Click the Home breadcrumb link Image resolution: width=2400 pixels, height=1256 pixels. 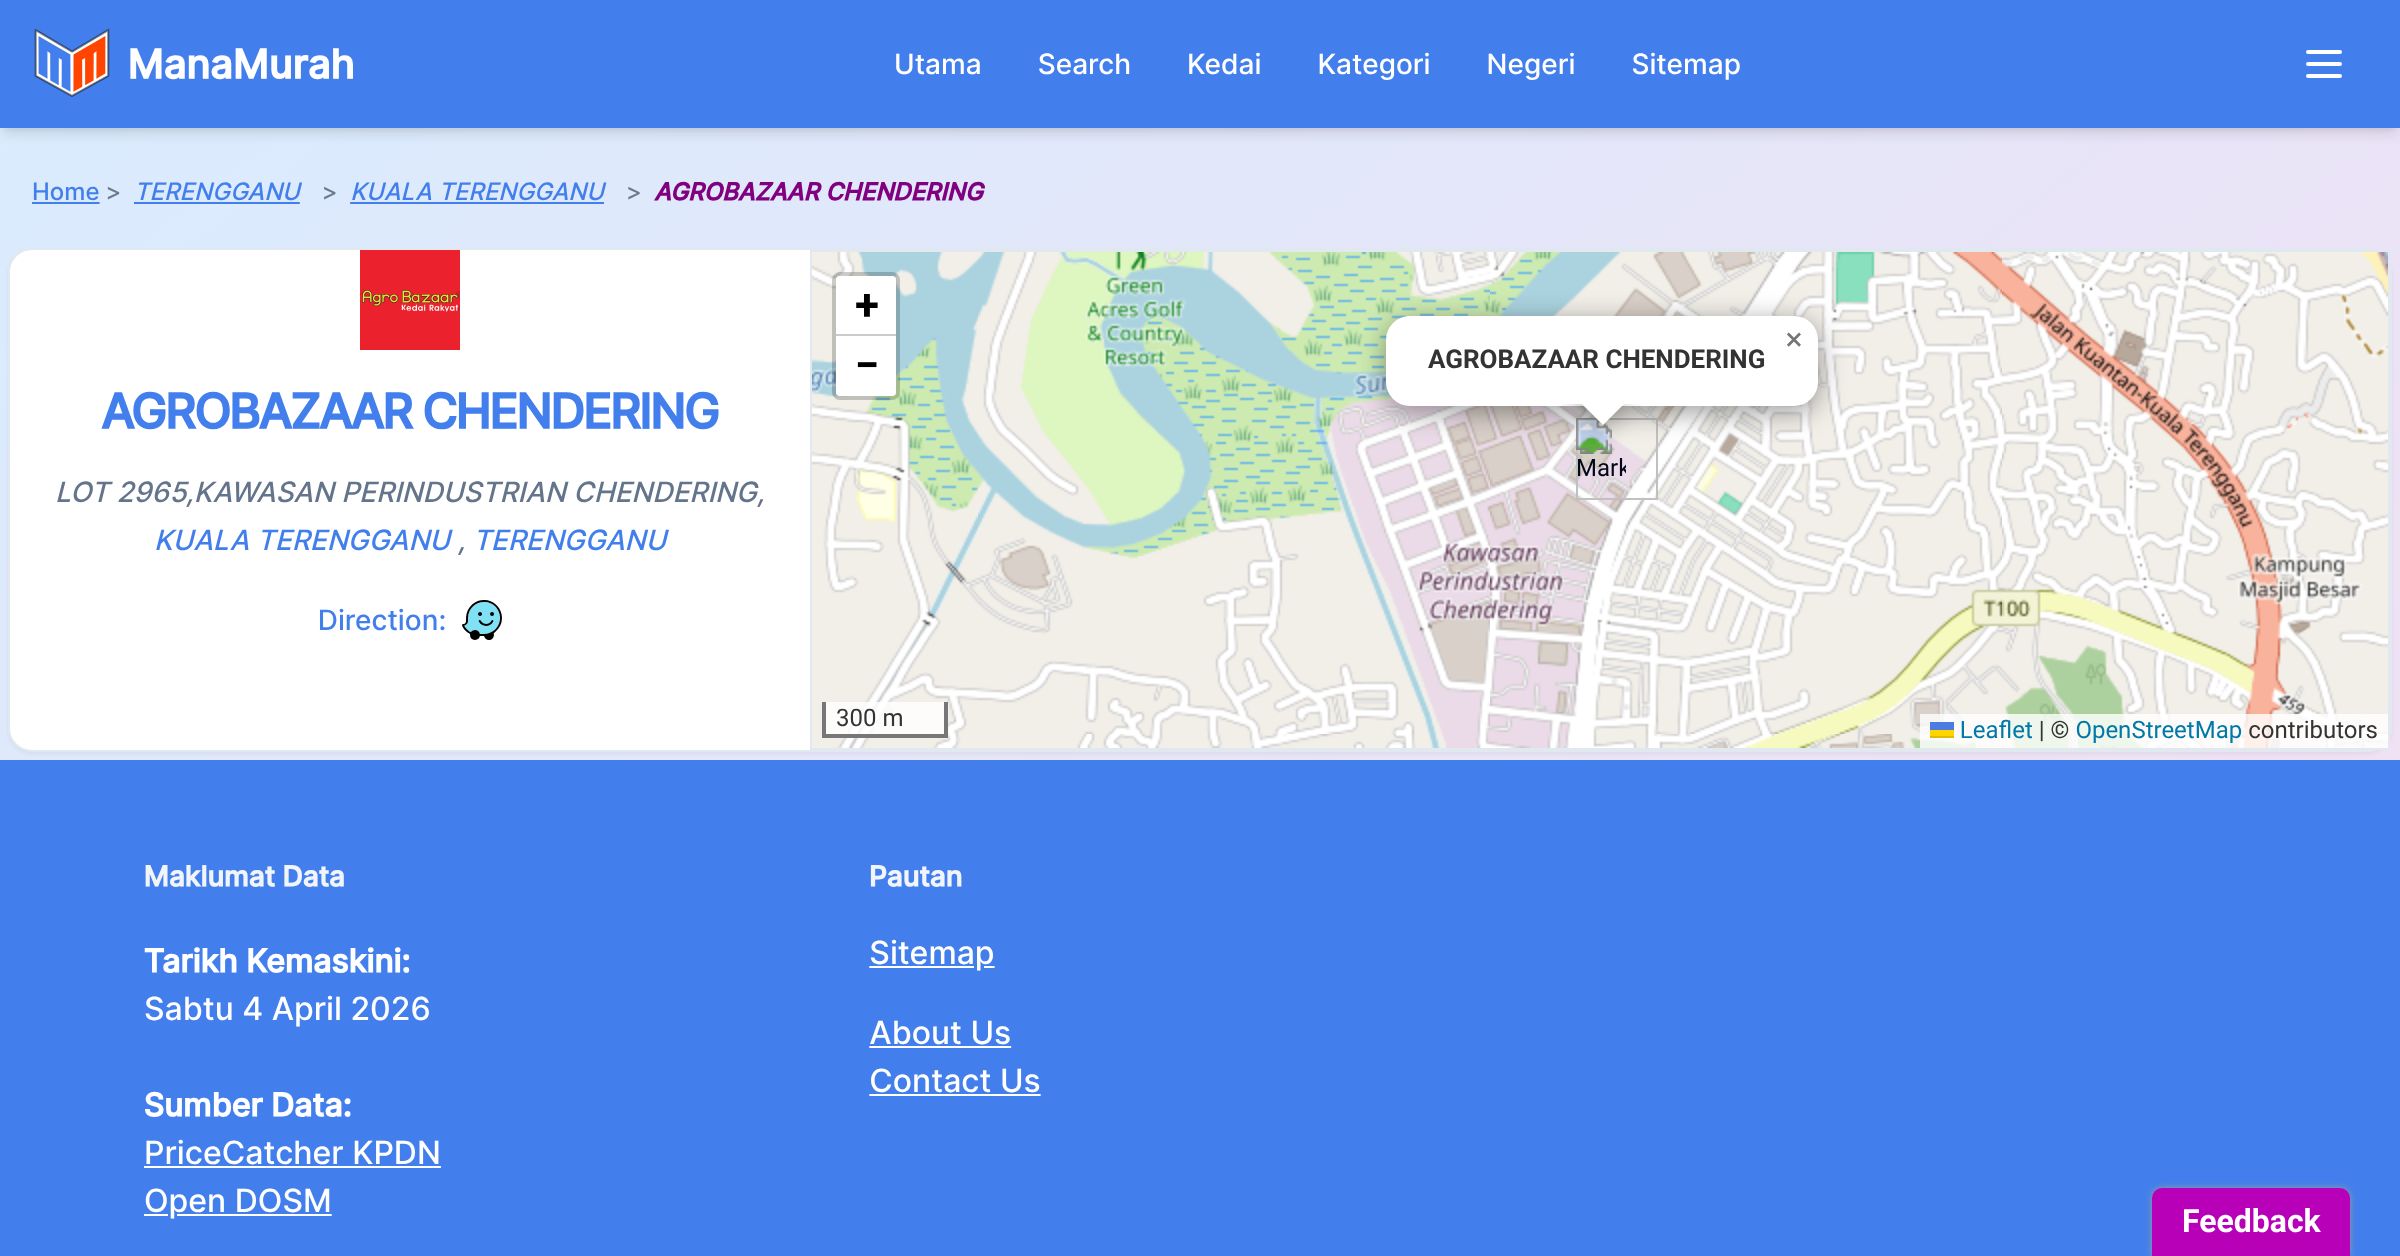pyautogui.click(x=65, y=191)
